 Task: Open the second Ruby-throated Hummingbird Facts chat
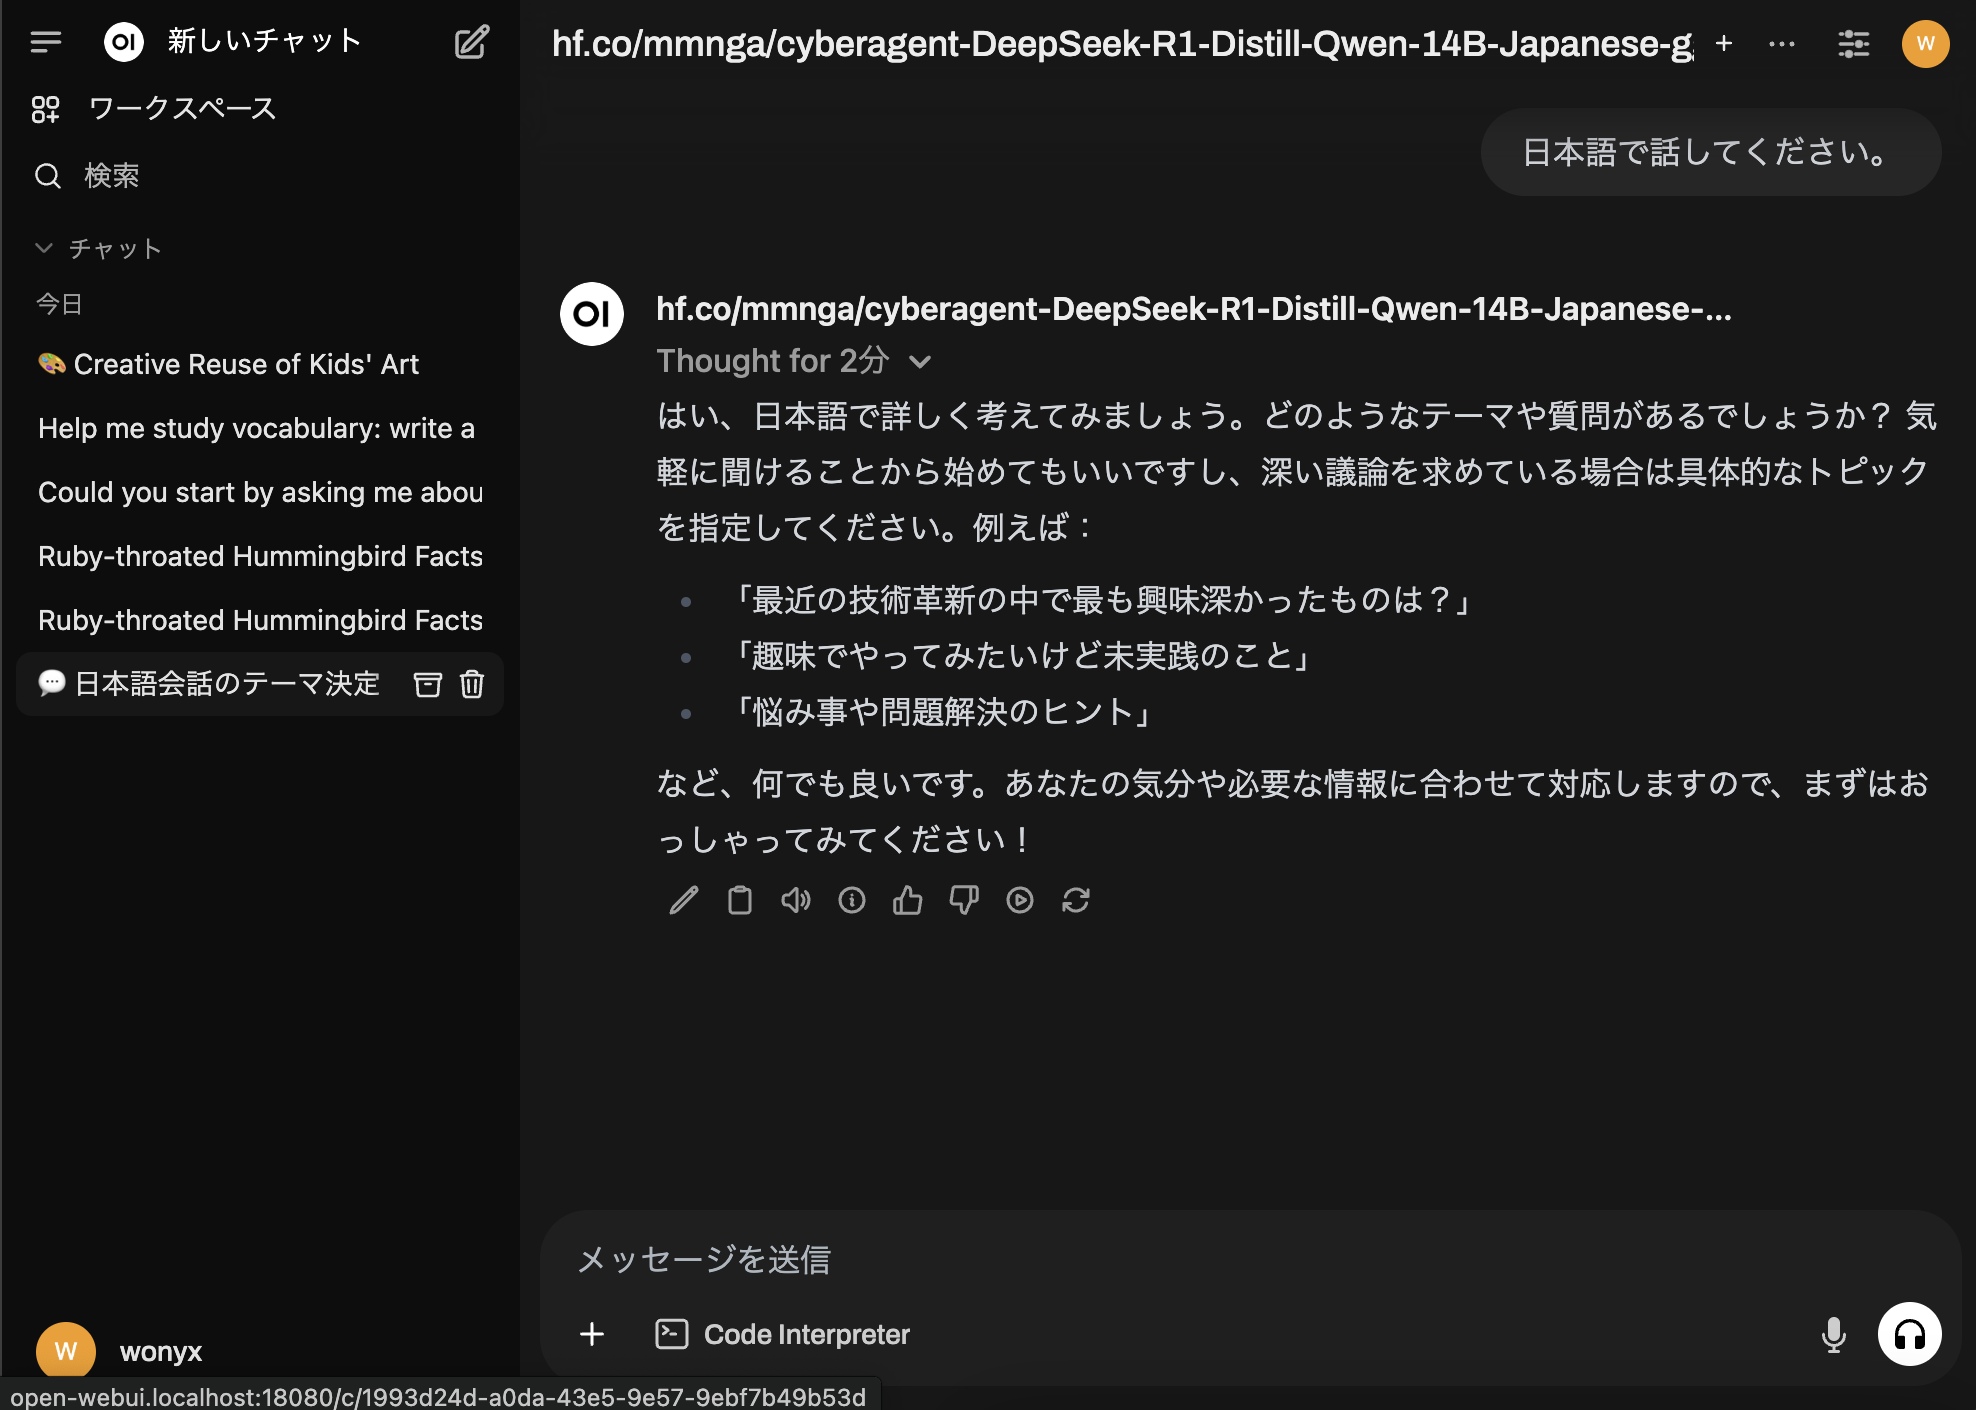[x=259, y=620]
